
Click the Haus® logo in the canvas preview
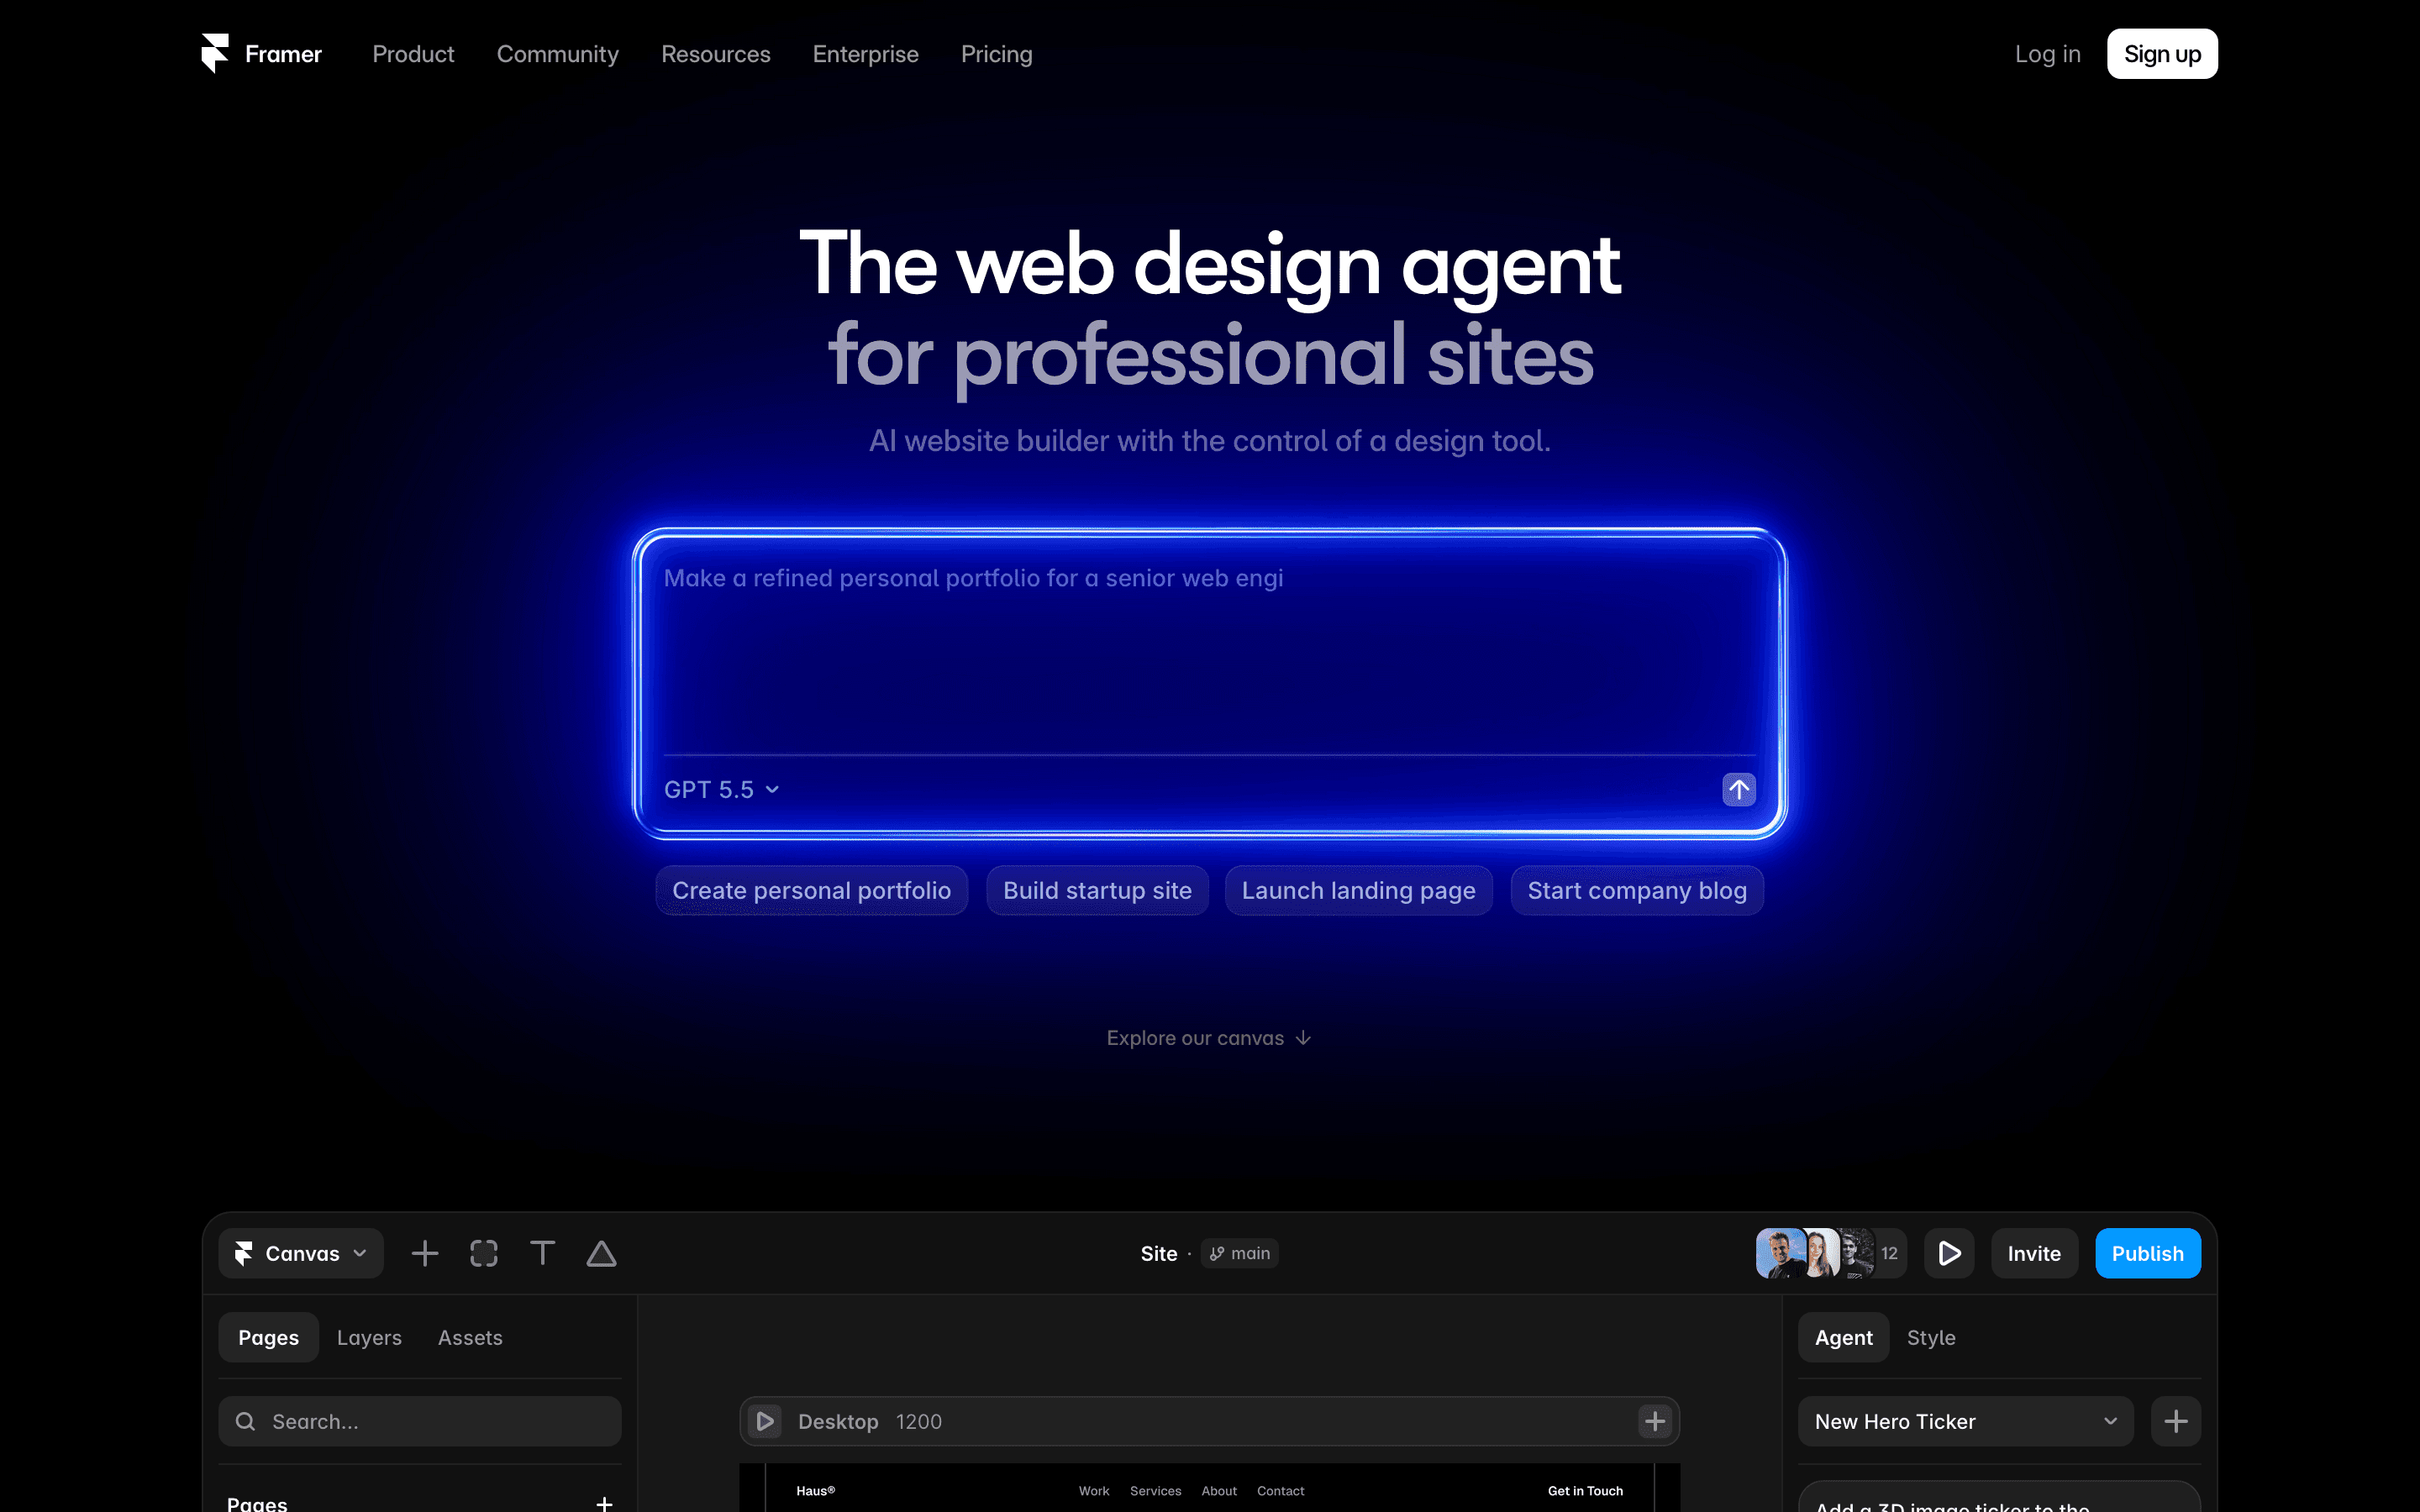point(815,1490)
